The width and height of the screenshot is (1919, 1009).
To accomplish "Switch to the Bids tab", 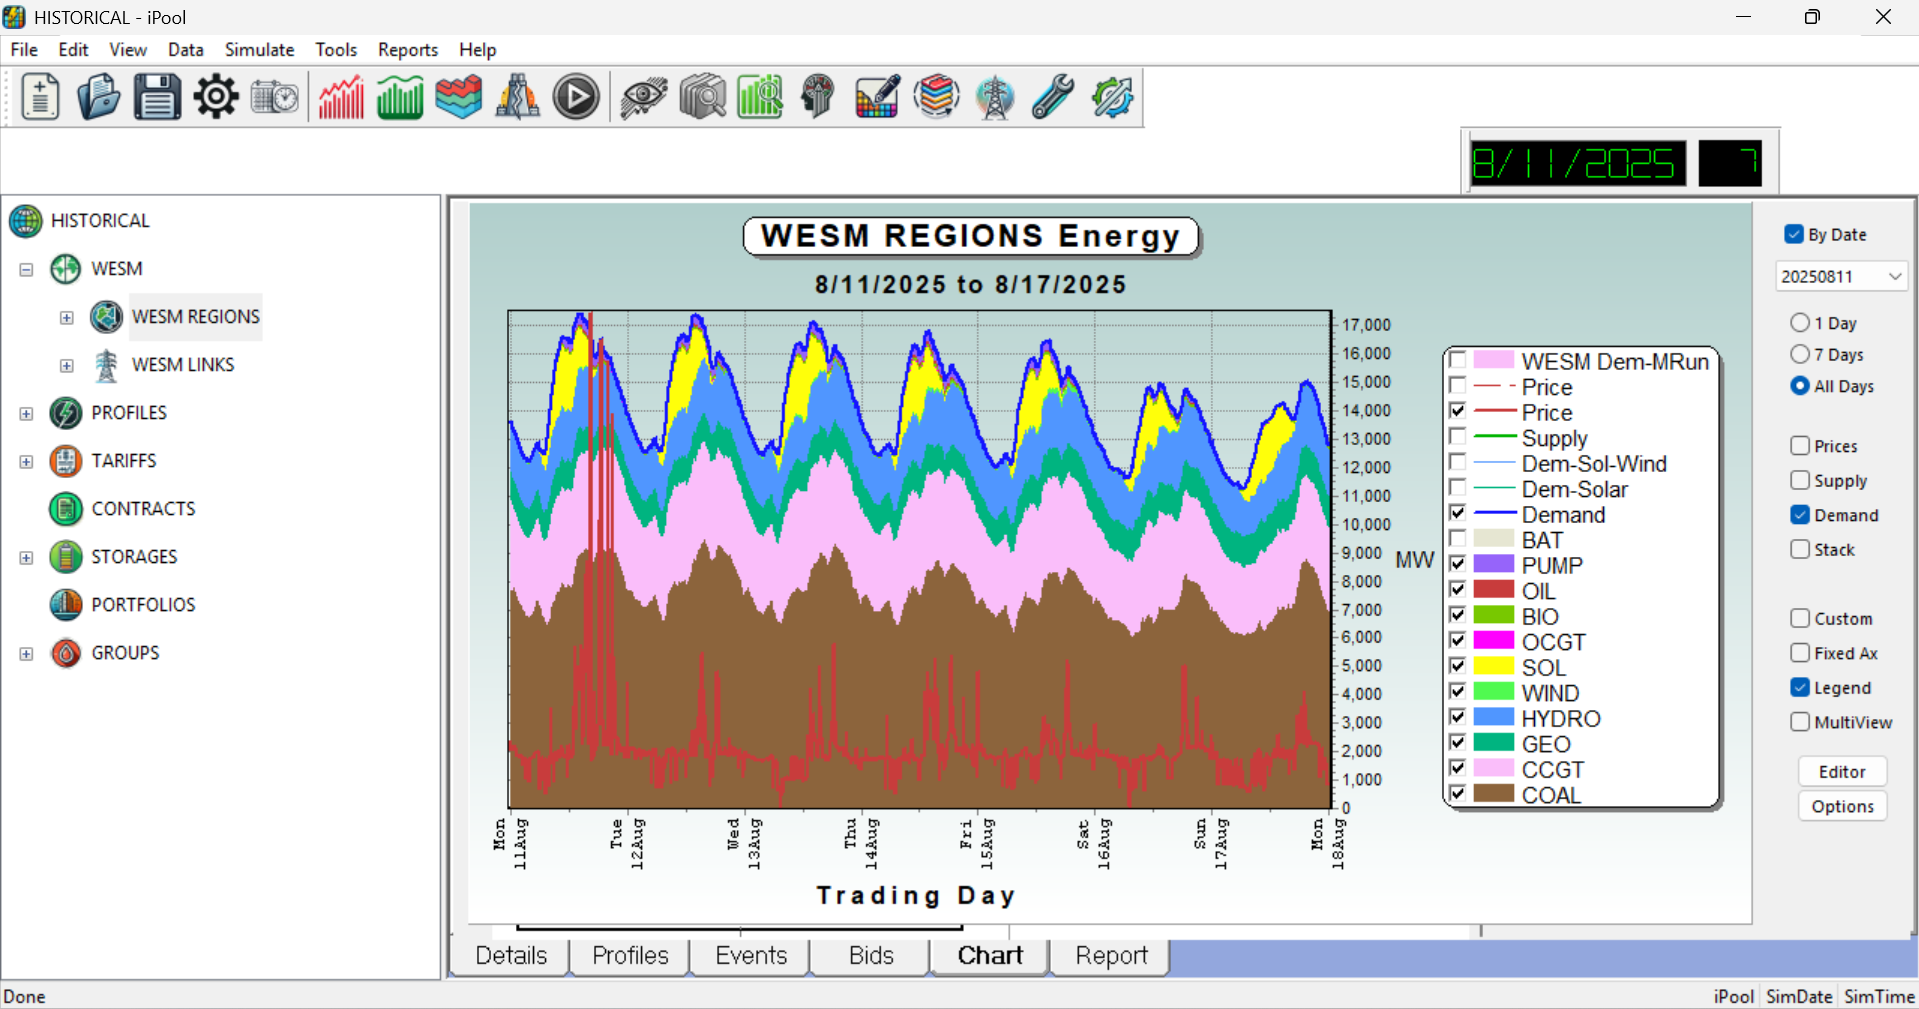I will [x=870, y=956].
